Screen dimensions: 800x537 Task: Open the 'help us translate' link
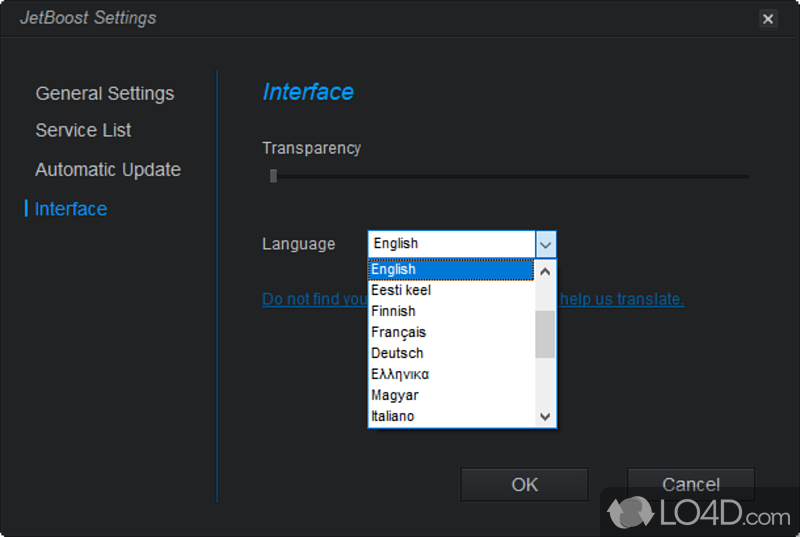[x=621, y=299]
